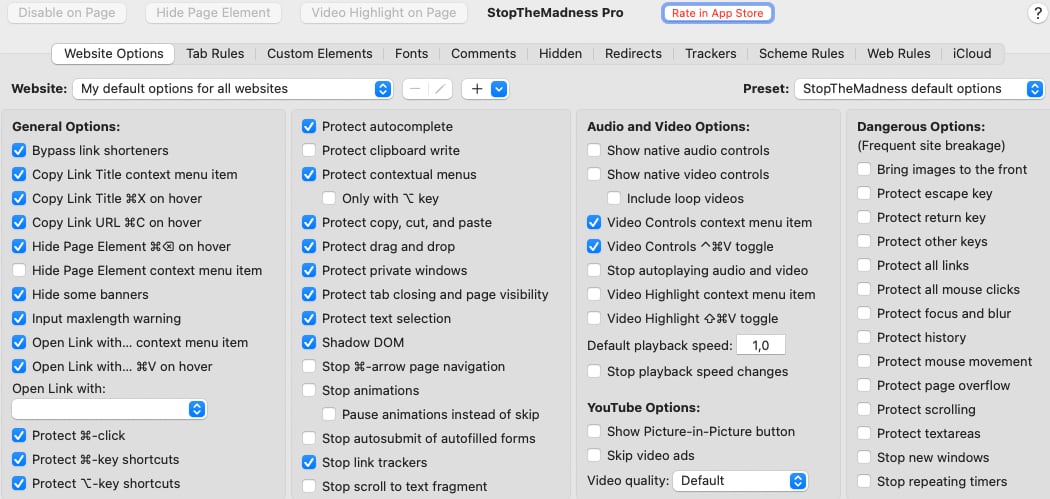
Task: Check Protect escape key
Action: coord(865,194)
